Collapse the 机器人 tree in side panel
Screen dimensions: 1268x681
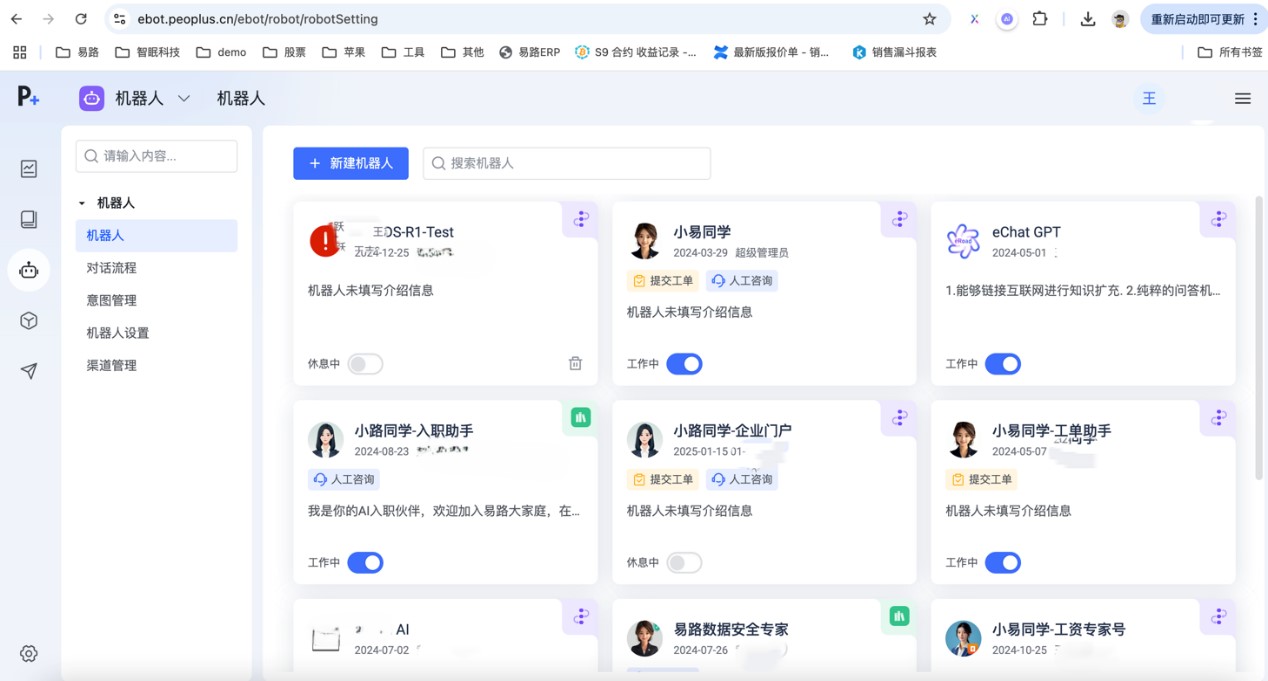click(82, 203)
